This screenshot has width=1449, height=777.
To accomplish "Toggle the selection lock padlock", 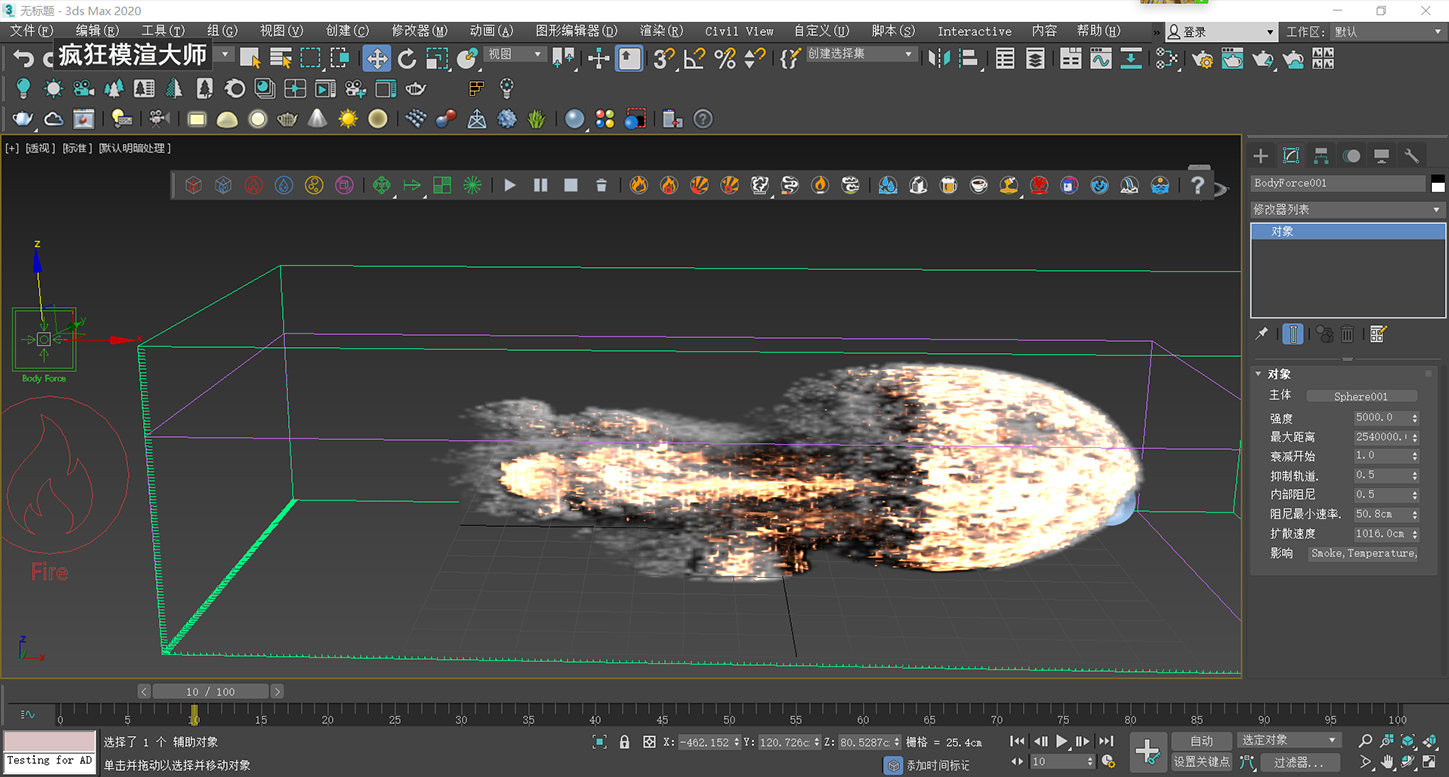I will (624, 742).
